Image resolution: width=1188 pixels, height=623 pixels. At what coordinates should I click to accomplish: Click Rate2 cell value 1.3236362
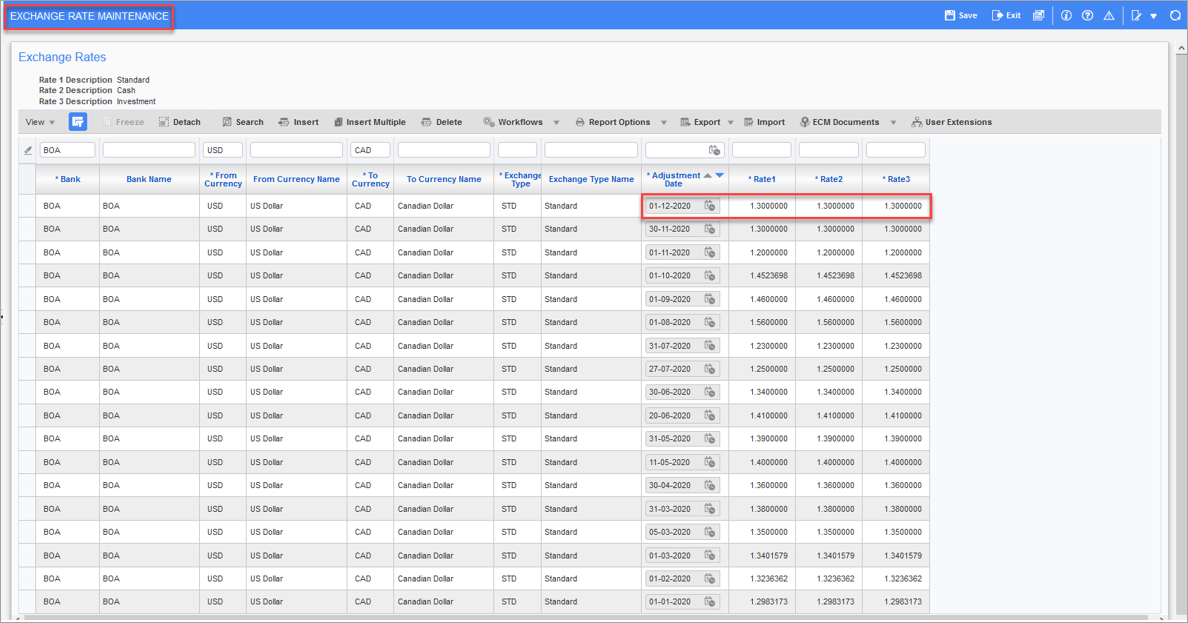(x=835, y=578)
